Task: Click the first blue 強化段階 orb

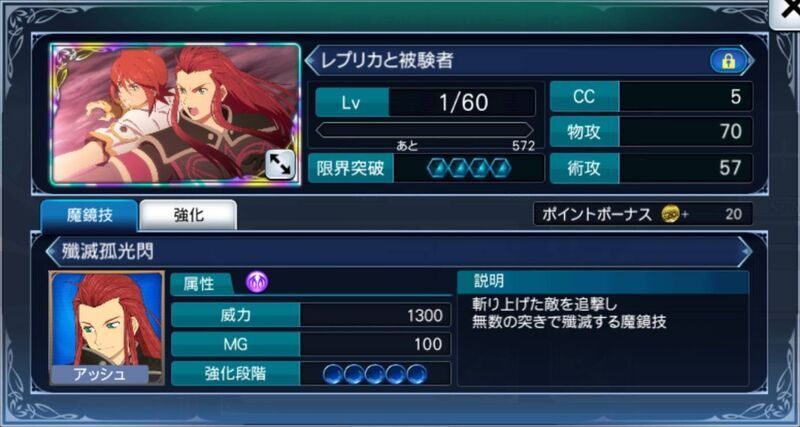Action: pyautogui.click(x=333, y=374)
